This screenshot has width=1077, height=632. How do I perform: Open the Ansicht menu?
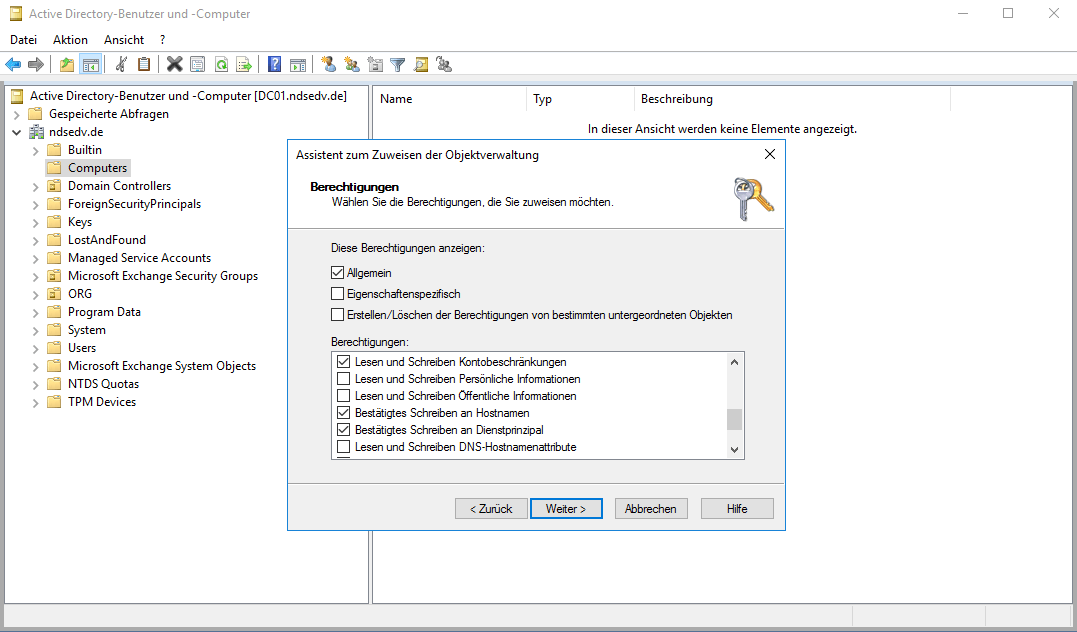coord(124,40)
